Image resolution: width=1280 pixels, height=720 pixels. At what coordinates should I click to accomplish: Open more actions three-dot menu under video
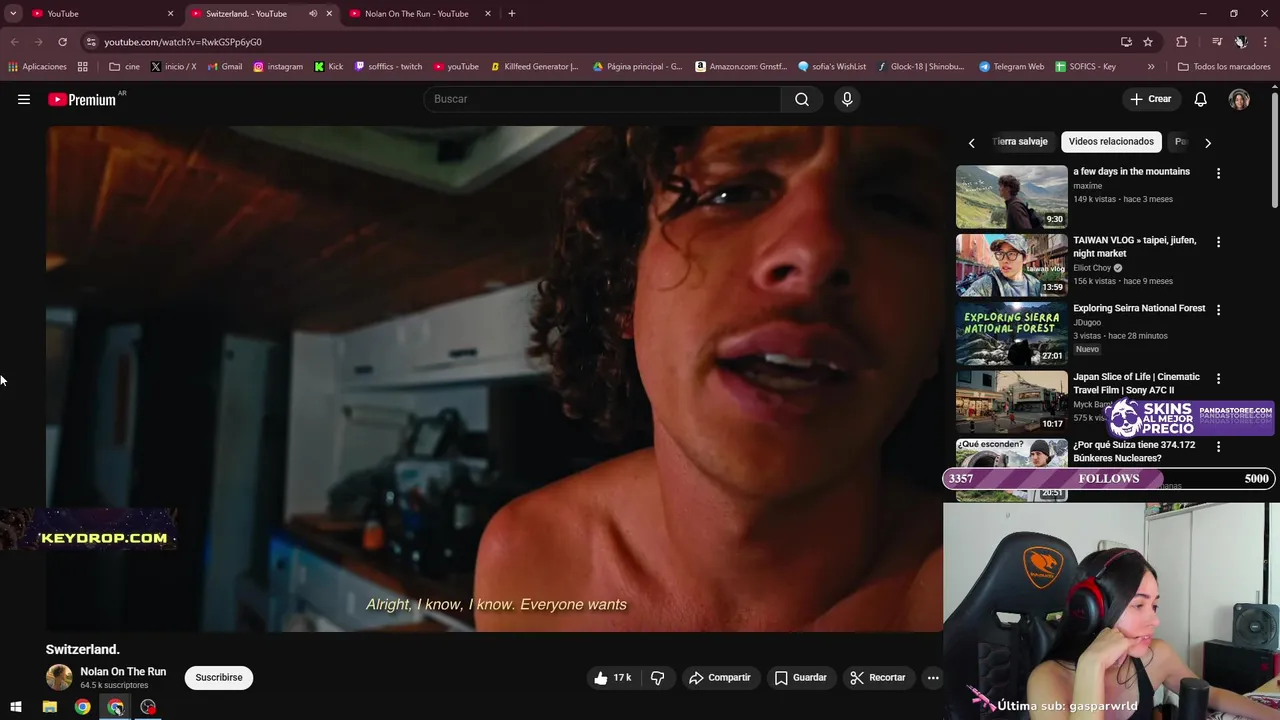[933, 678]
